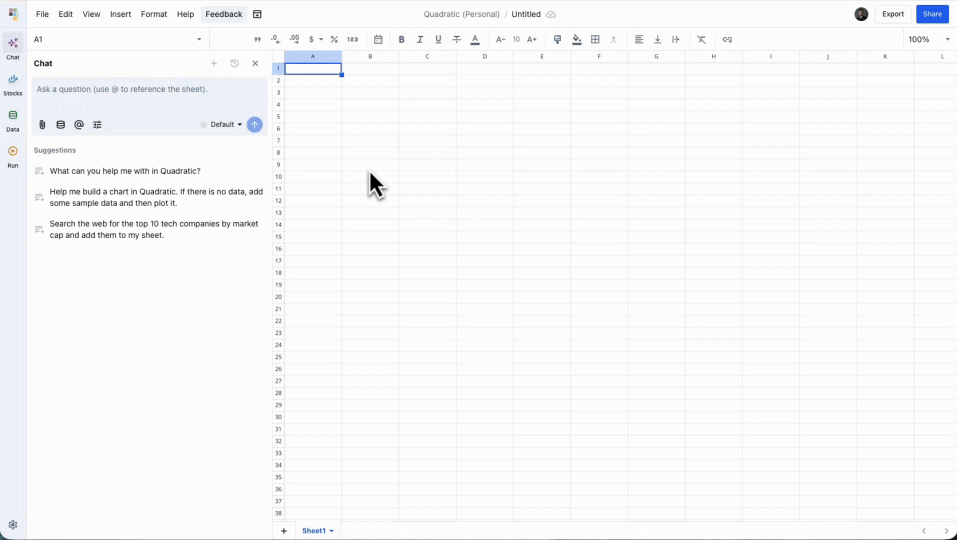Image resolution: width=957 pixels, height=540 pixels.
Task: Click the user avatar
Action: pyautogui.click(x=861, y=14)
